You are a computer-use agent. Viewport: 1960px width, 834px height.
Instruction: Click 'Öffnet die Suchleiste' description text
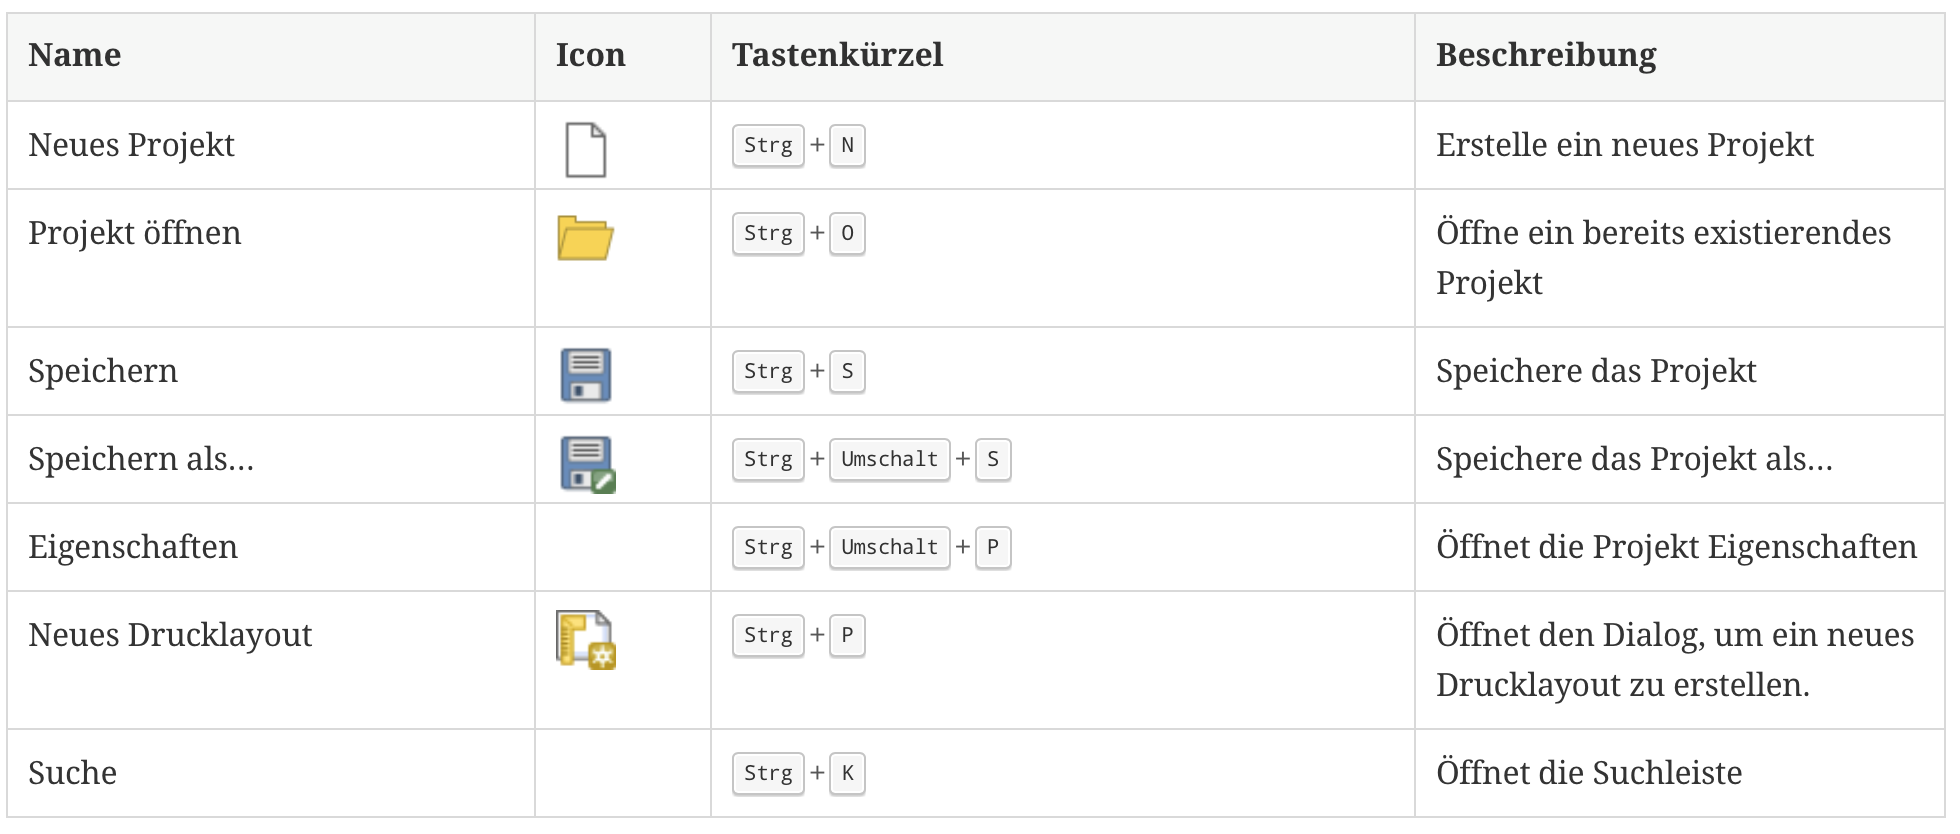pyautogui.click(x=1589, y=773)
